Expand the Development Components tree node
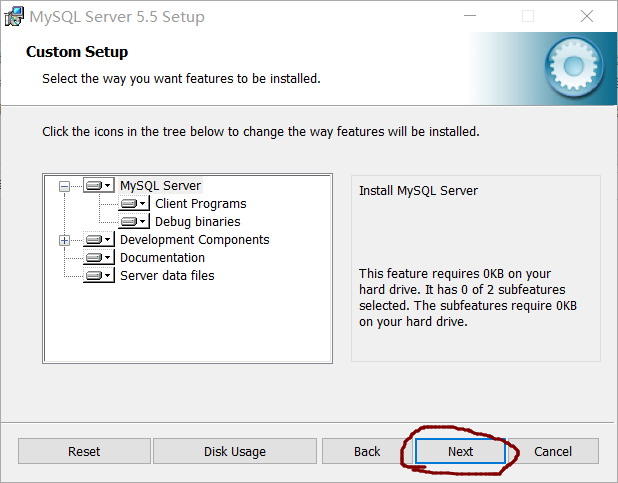 [65, 240]
